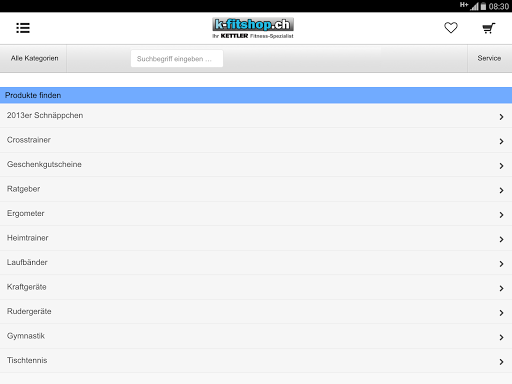Expand the Crosstrainer category arrow

click(501, 141)
